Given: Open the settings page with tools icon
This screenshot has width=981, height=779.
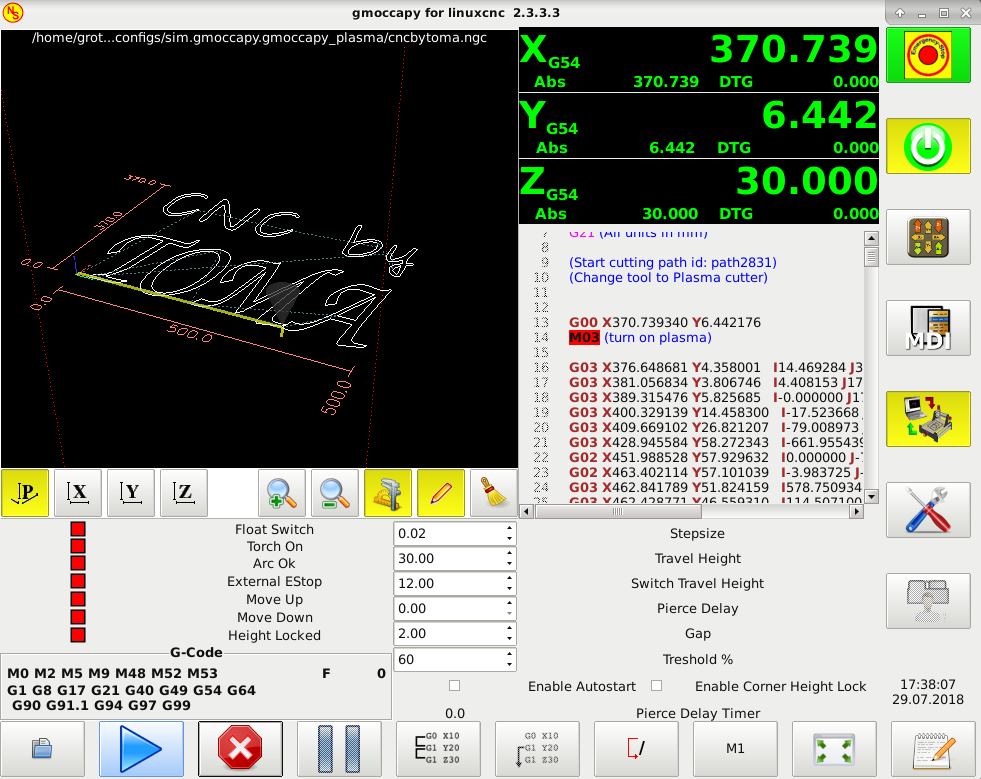Looking at the screenshot, I should click(x=928, y=510).
